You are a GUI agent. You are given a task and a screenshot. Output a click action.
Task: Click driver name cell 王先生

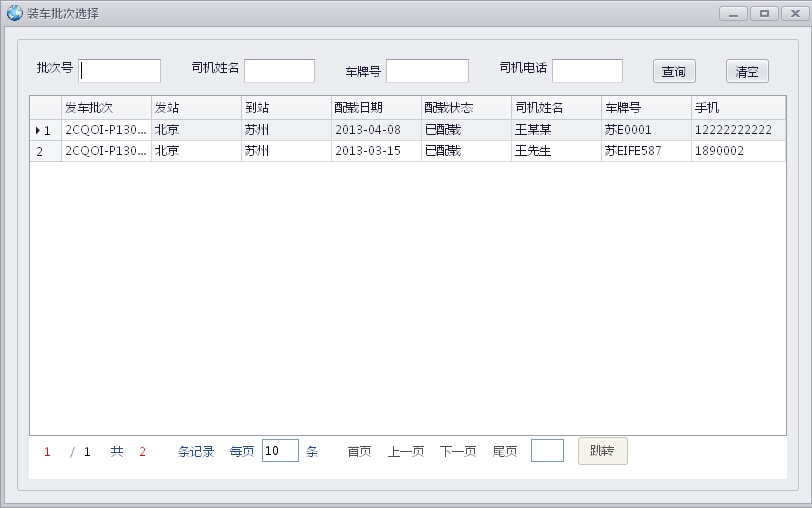tap(557, 151)
